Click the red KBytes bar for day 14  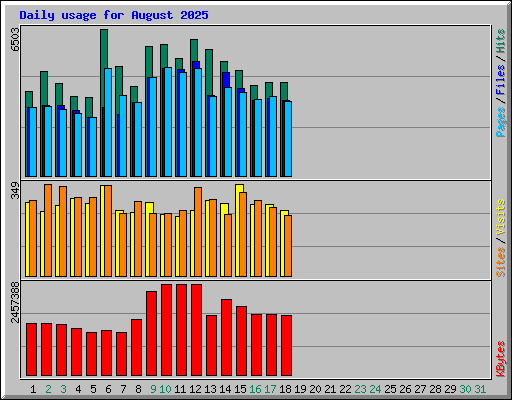click(226, 337)
